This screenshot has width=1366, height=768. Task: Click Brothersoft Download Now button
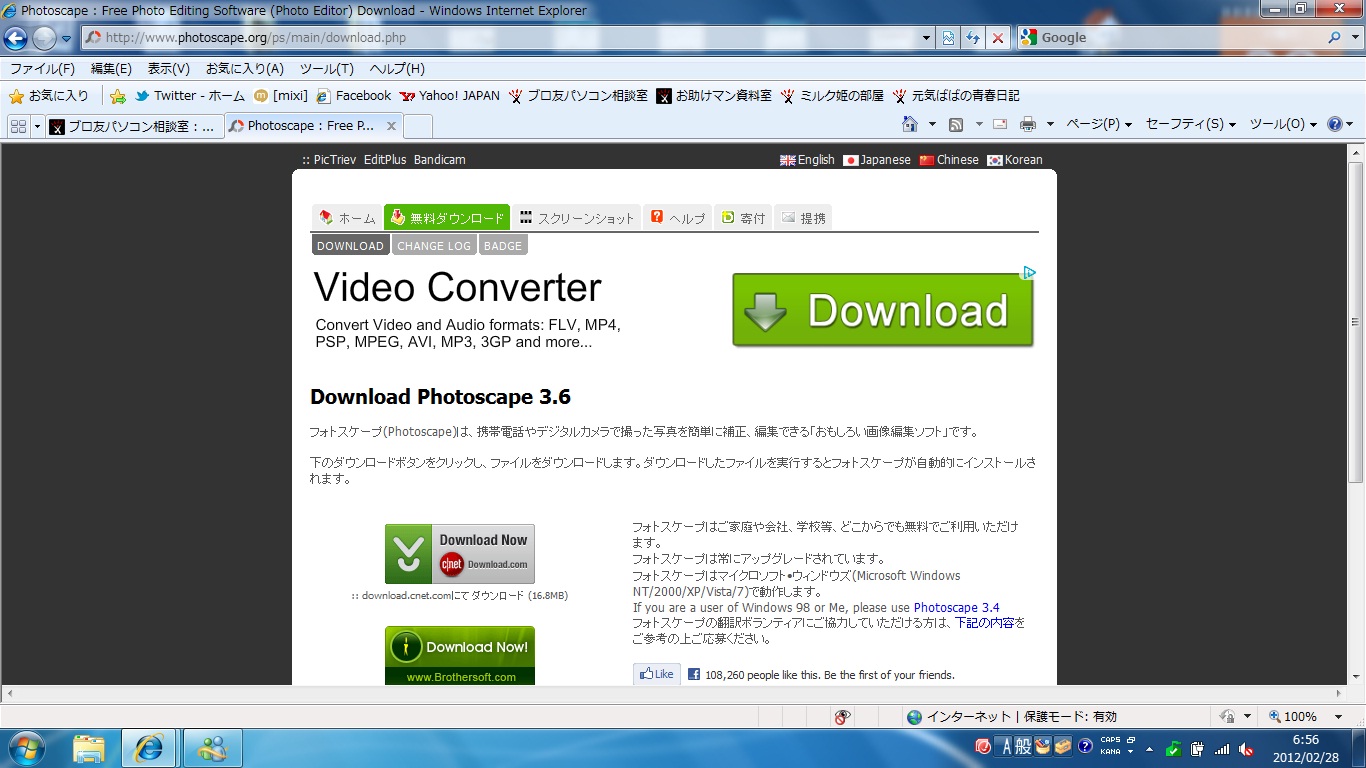point(460,656)
